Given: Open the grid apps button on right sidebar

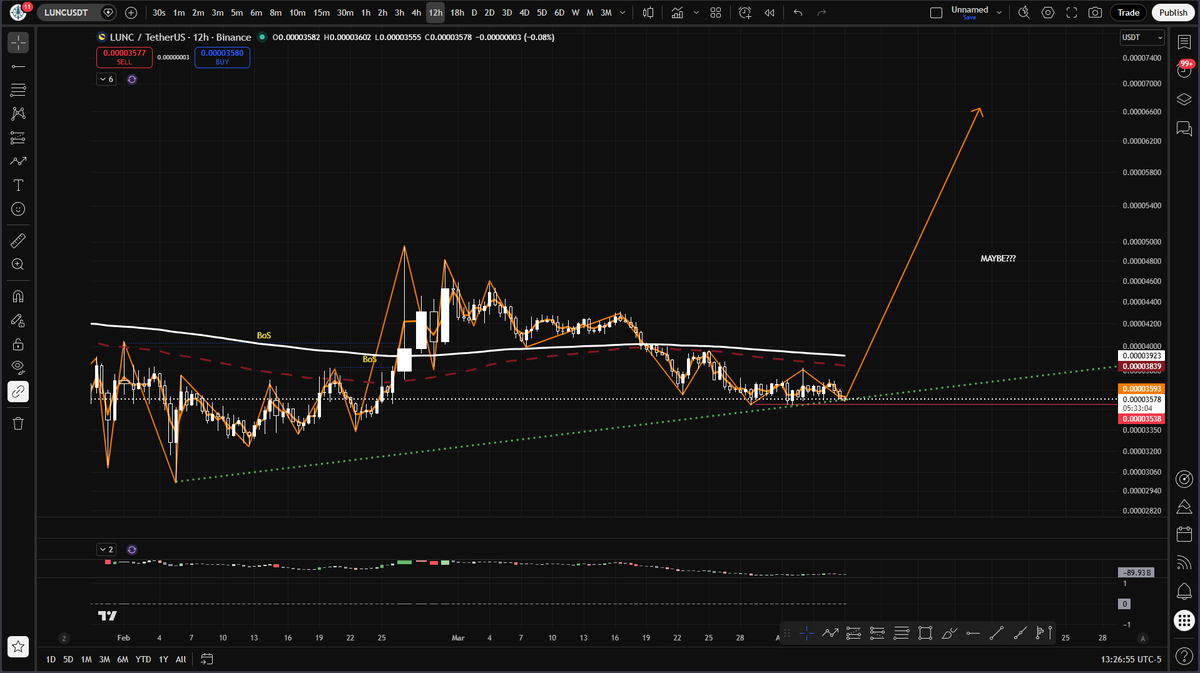Looking at the screenshot, I should (x=1184, y=619).
